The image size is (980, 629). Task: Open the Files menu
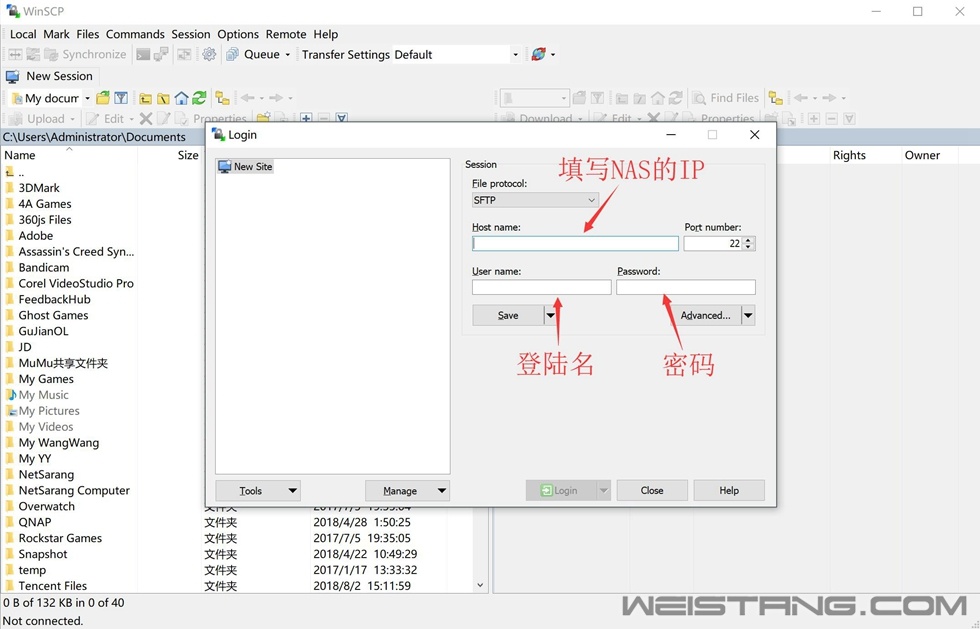(88, 34)
